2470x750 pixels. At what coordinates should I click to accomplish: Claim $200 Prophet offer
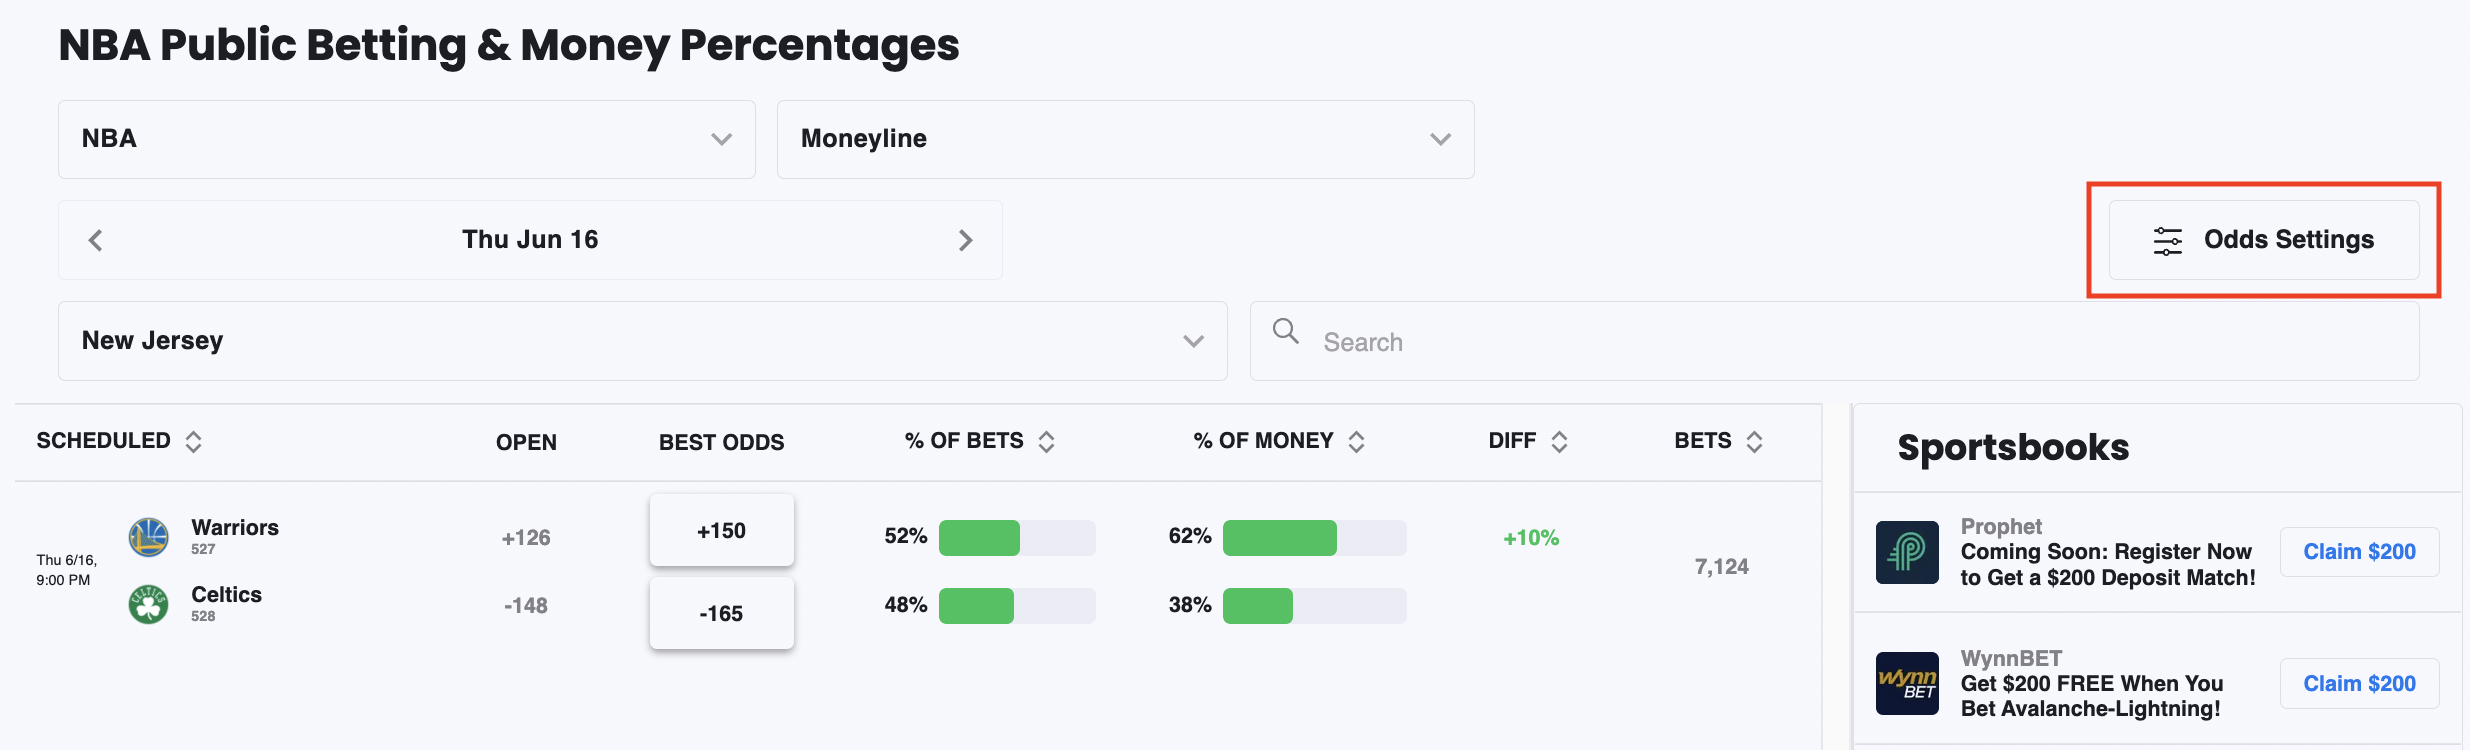[x=2359, y=552]
